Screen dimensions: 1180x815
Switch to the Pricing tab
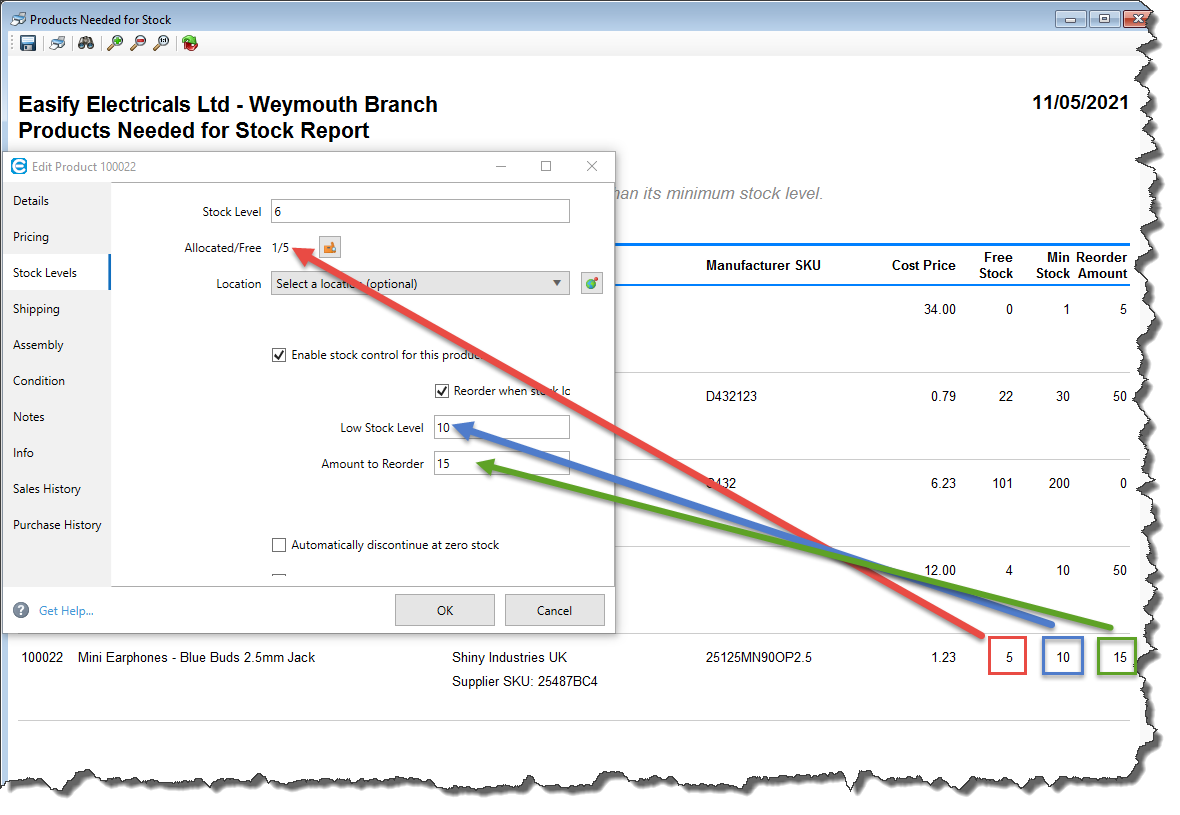coord(31,237)
